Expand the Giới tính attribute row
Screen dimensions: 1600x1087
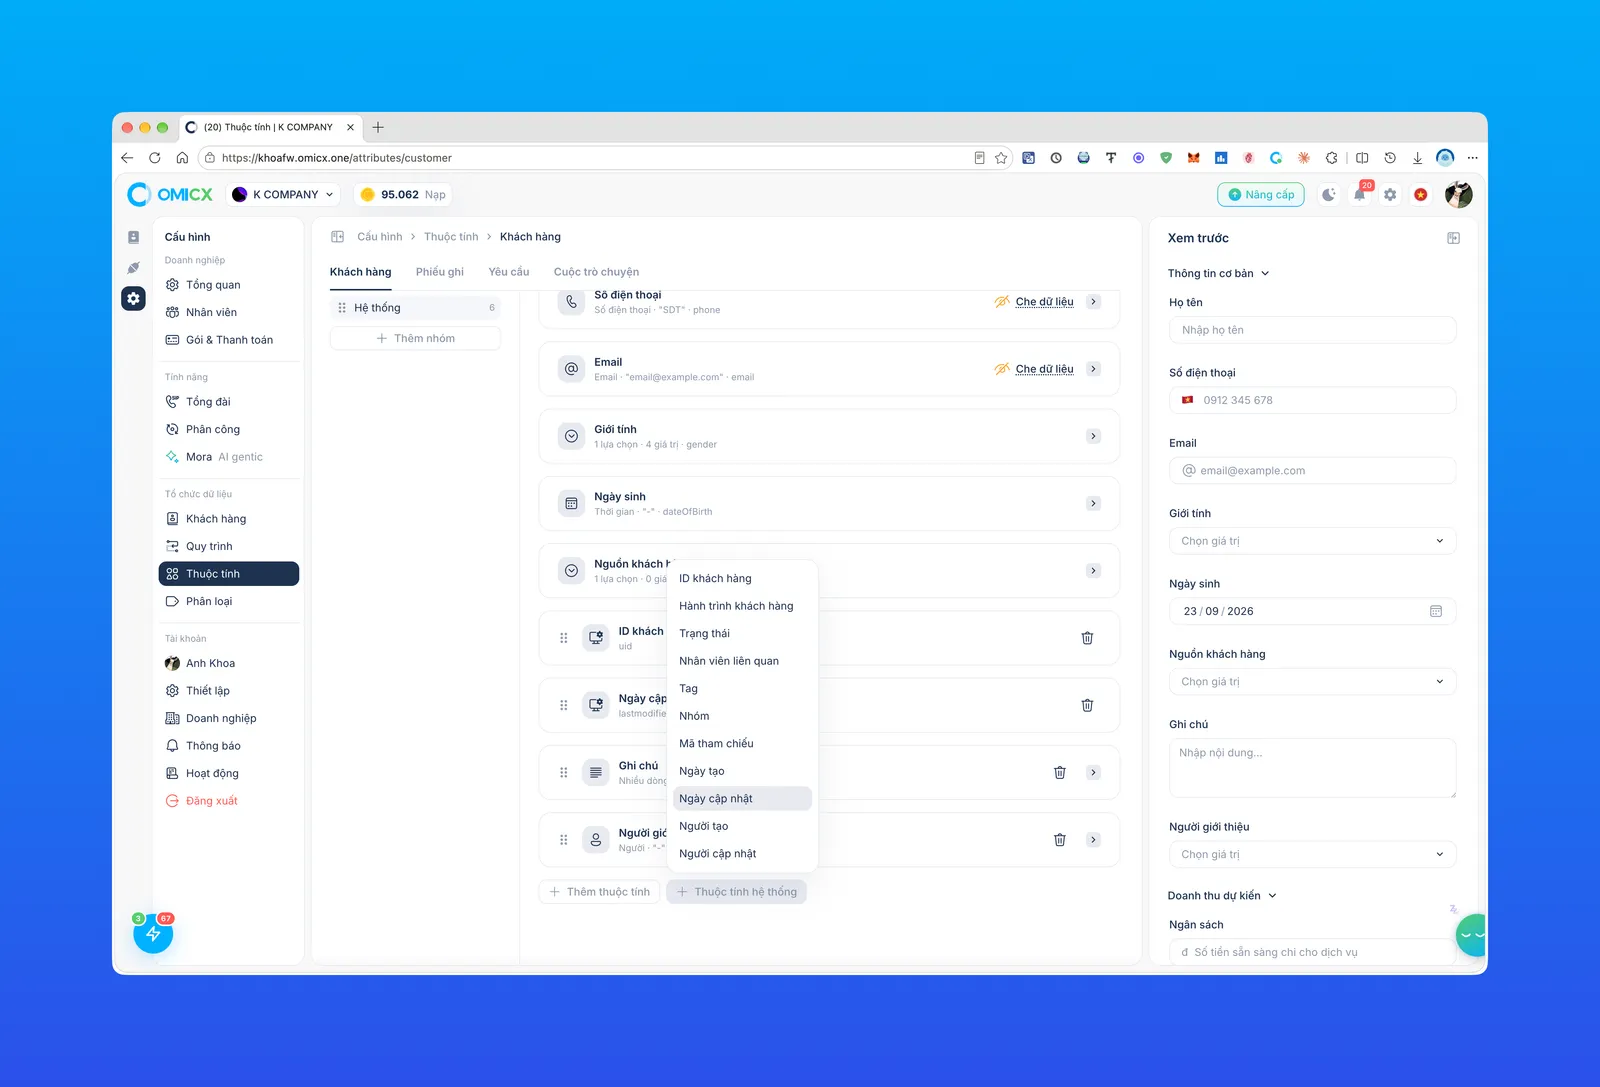pos(1094,436)
